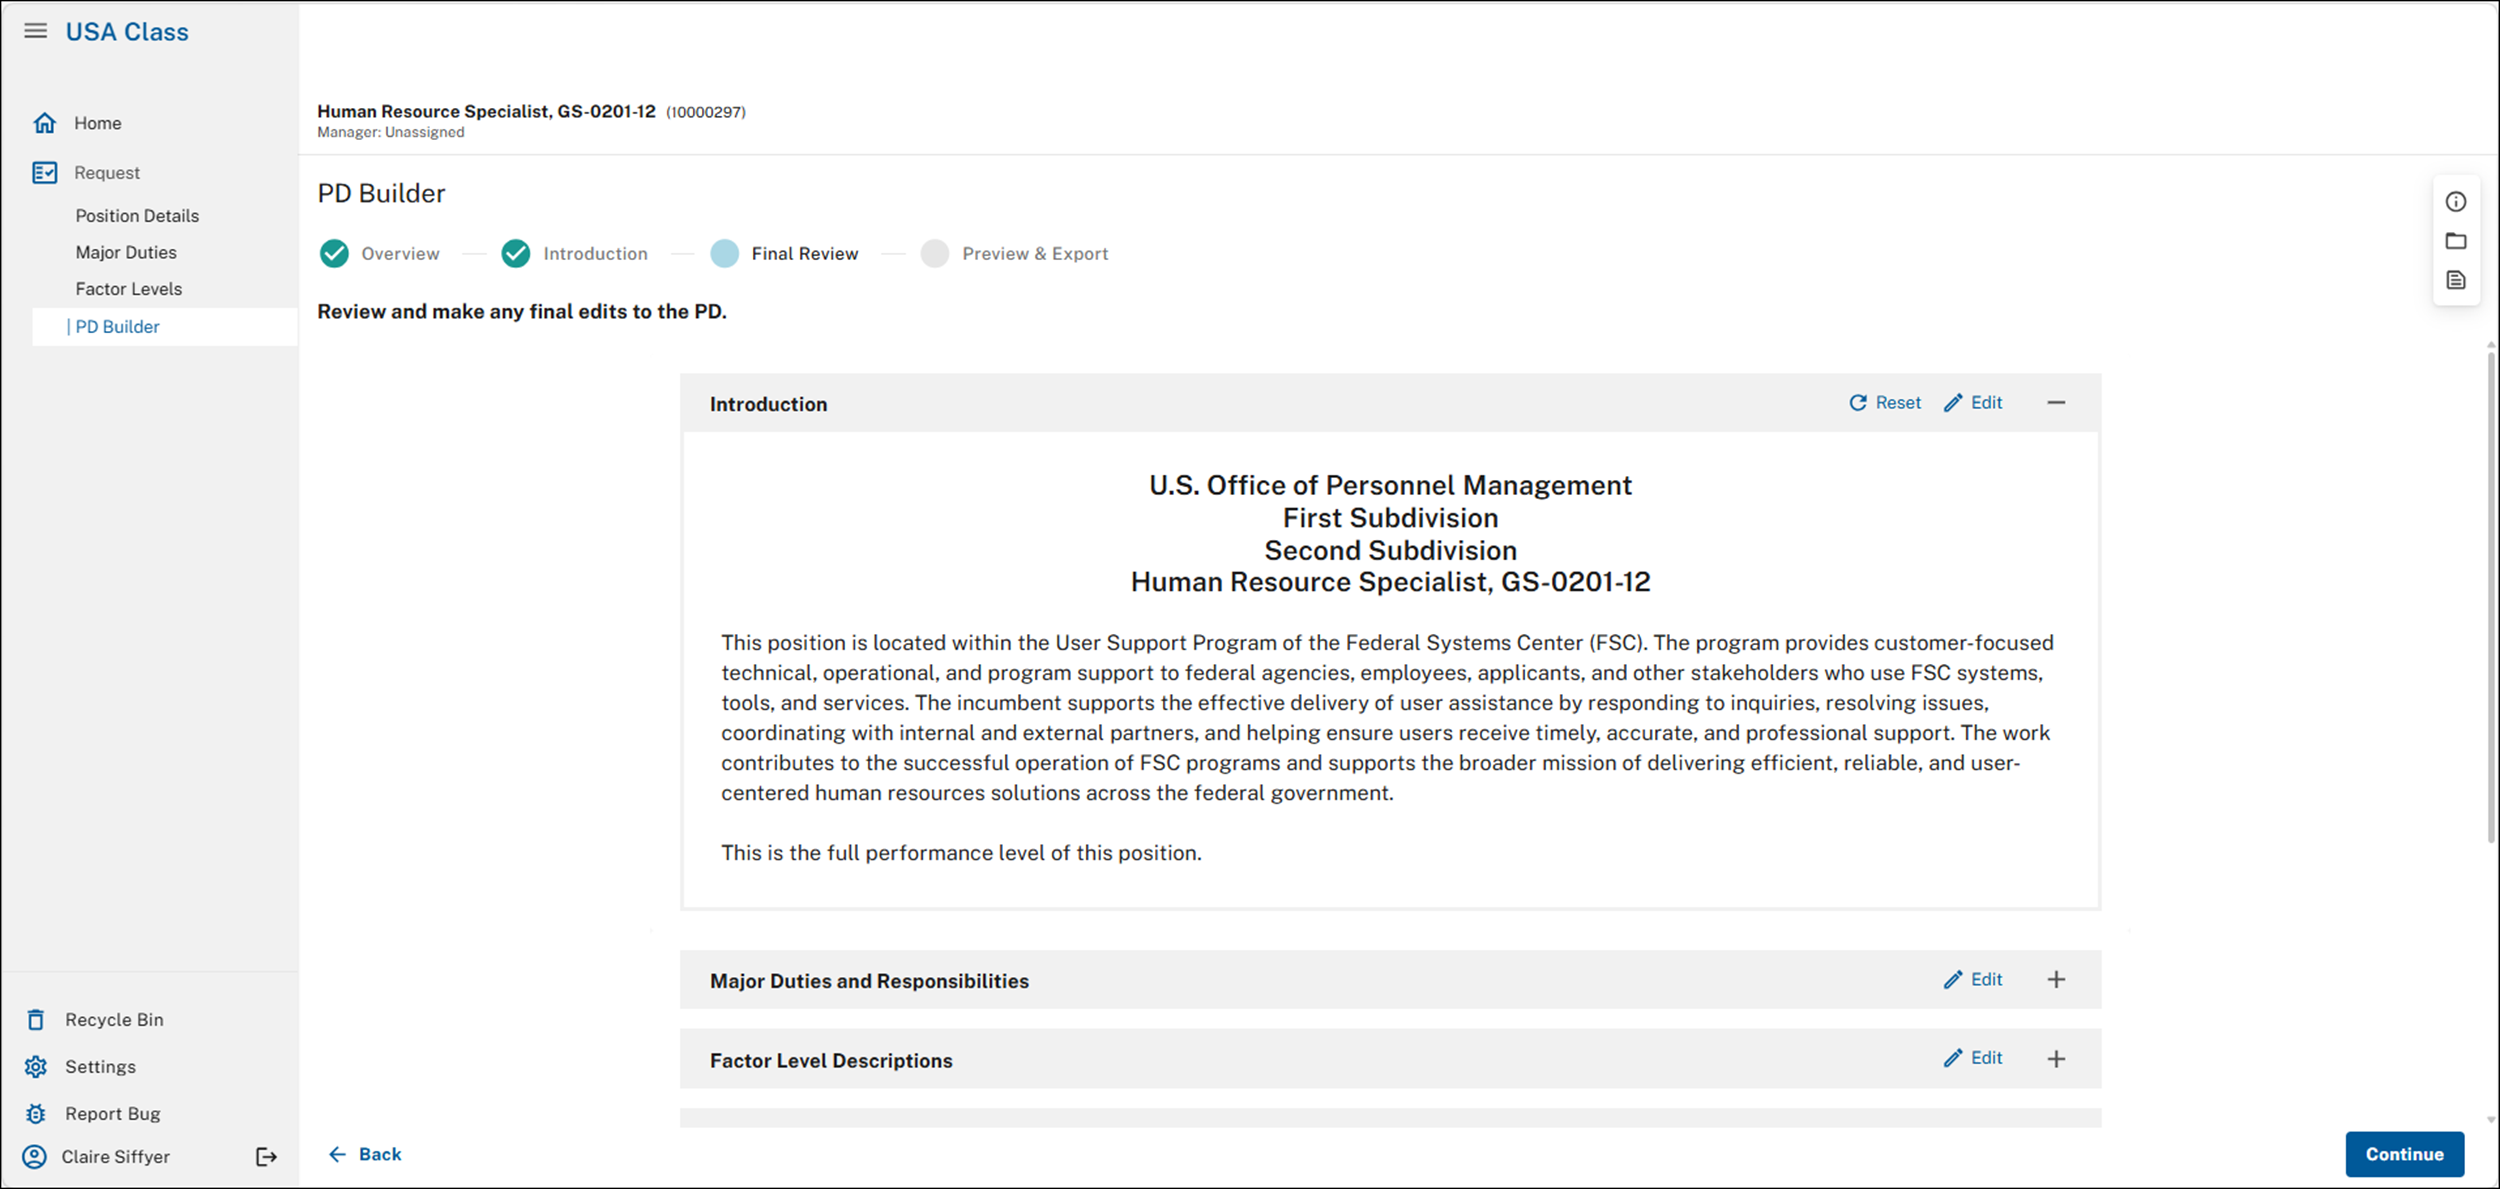Click the Manager: Unassigned text
The image size is (2500, 1189).
click(x=391, y=133)
